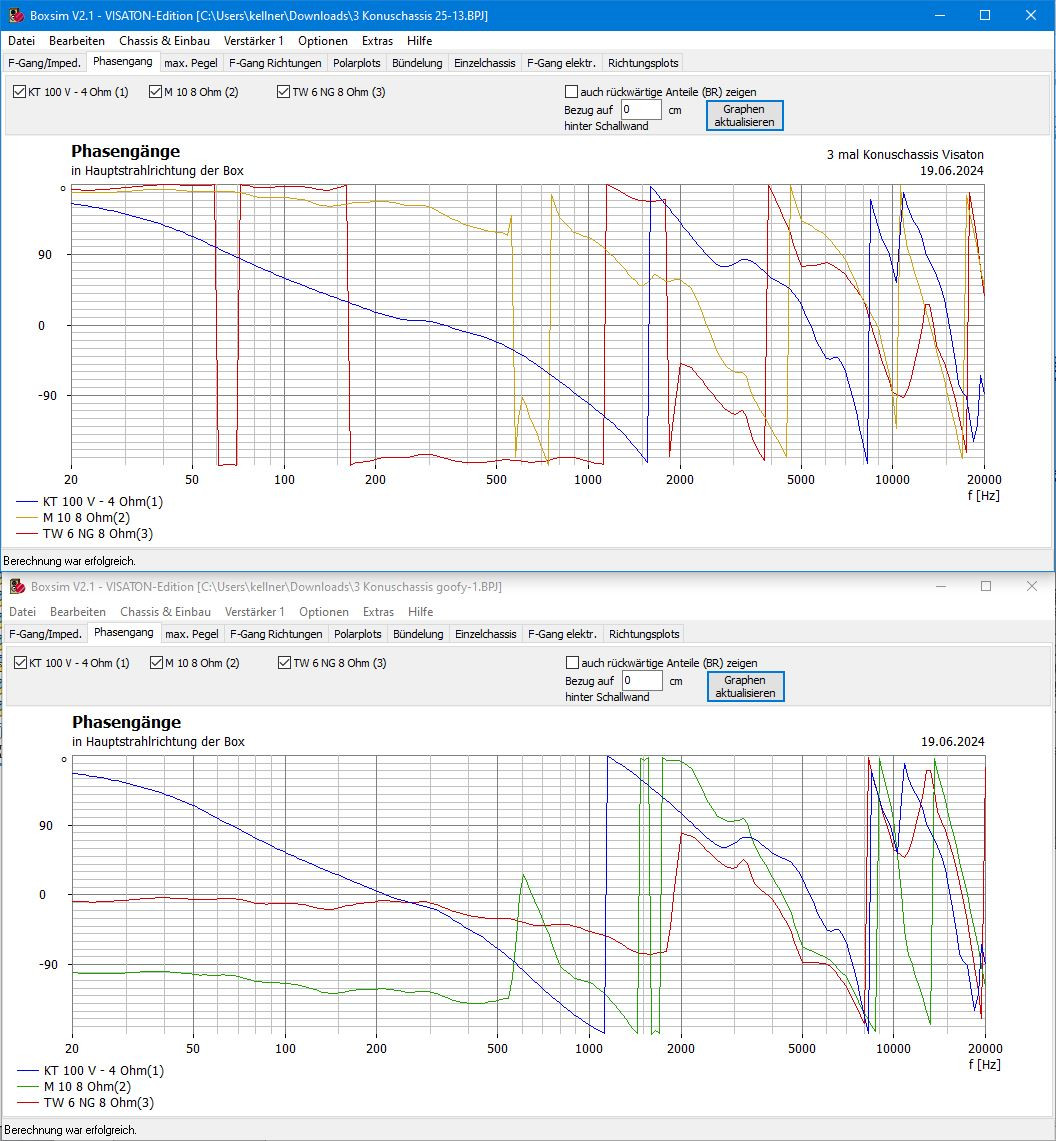The image size is (1056, 1141).
Task: Open F-Gang Richtungen tab in bottom window
Action: click(276, 635)
